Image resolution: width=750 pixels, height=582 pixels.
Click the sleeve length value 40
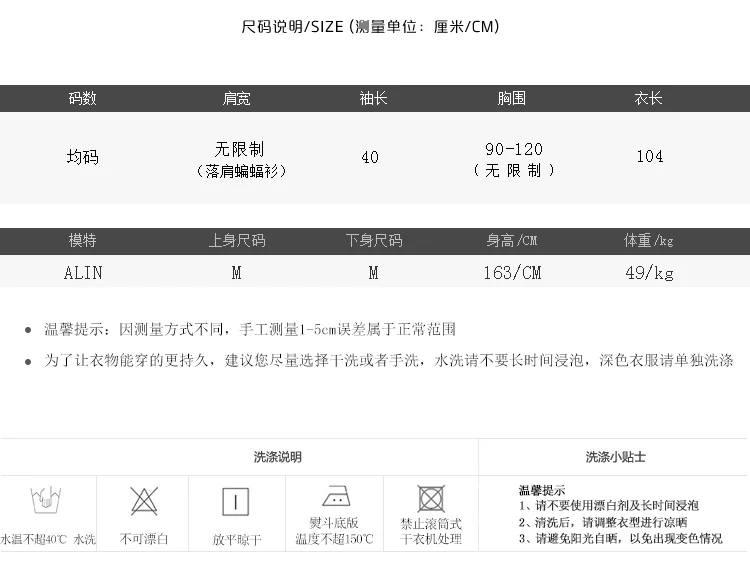(370, 157)
